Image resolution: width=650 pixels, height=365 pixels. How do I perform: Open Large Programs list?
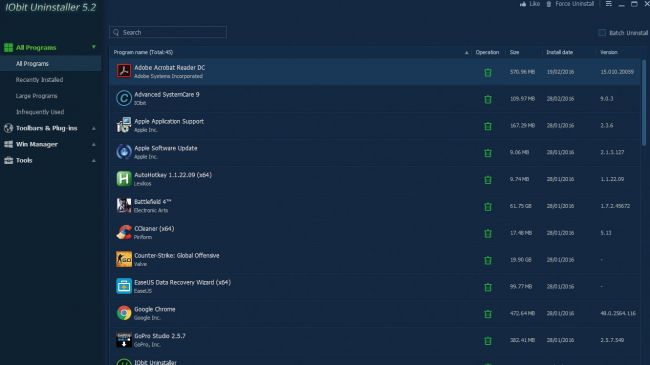pos(36,96)
